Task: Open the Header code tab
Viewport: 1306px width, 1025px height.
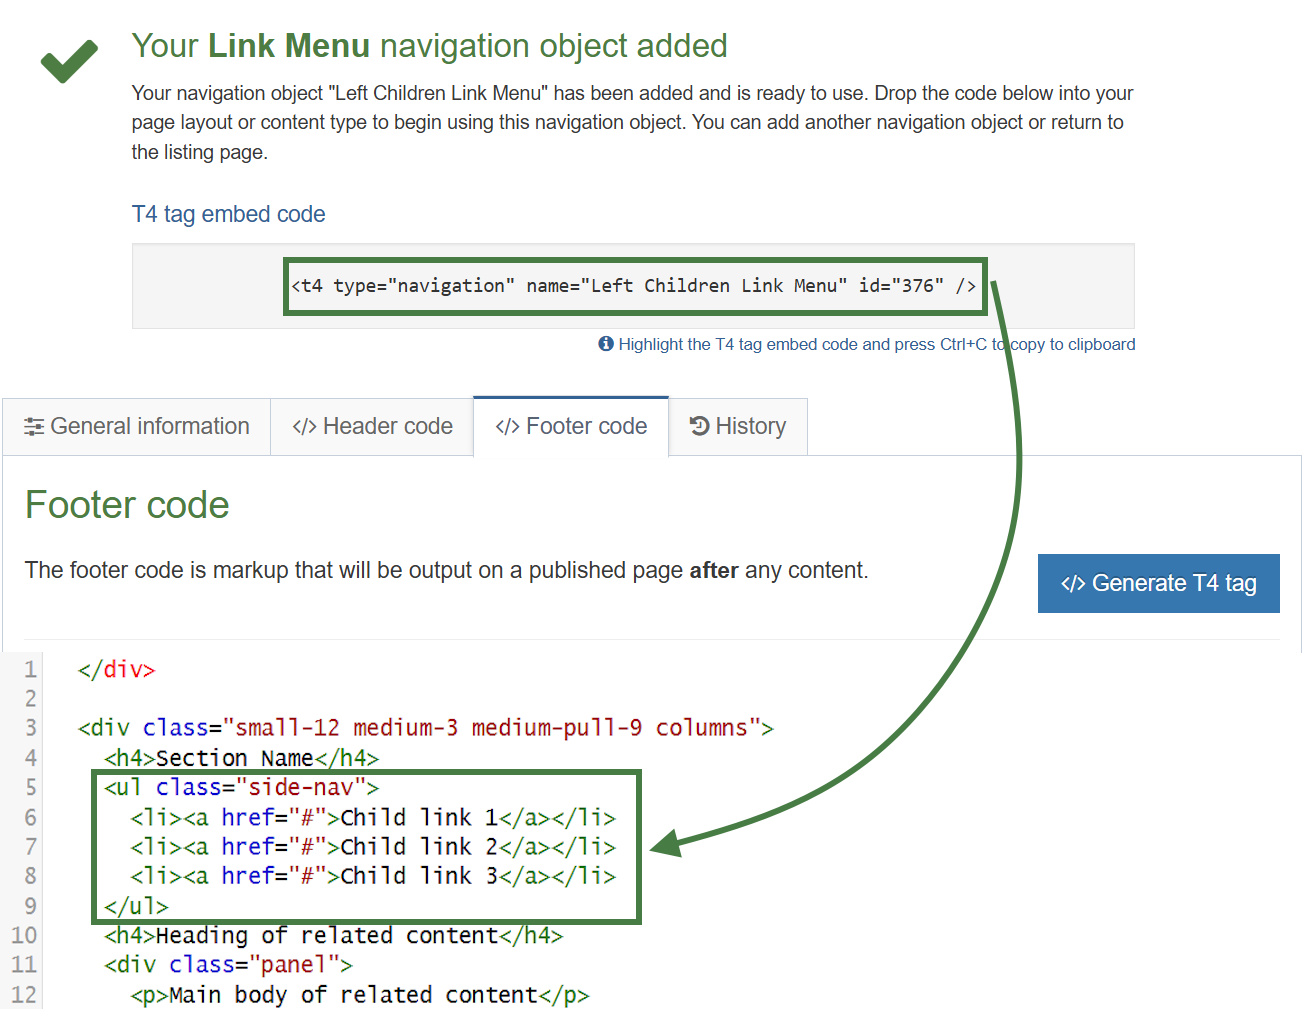Action: 388,426
